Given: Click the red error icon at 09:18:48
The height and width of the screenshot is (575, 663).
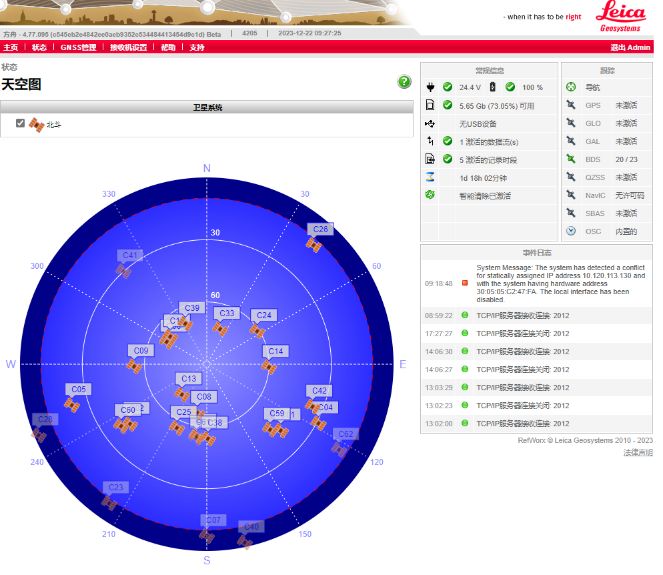Looking at the screenshot, I should pos(465,283).
